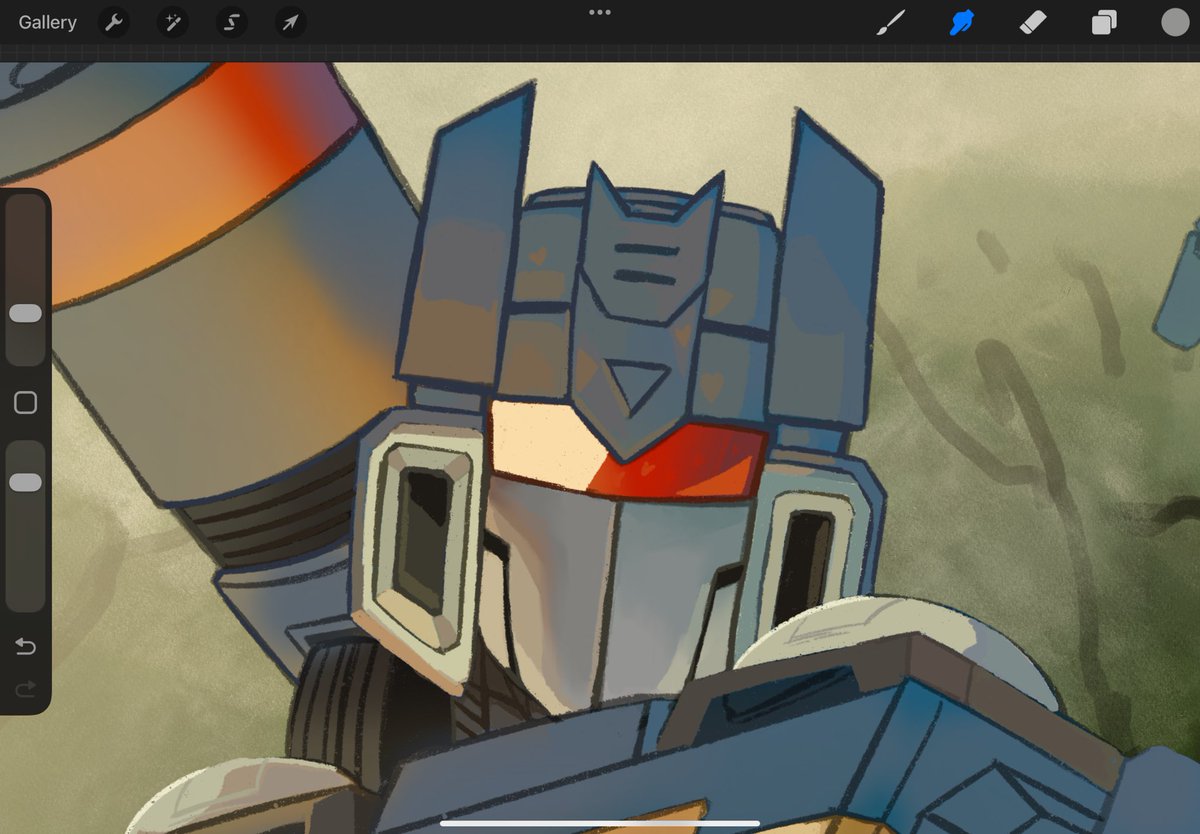Tap the home indicator bar at screen bottom

click(x=599, y=824)
